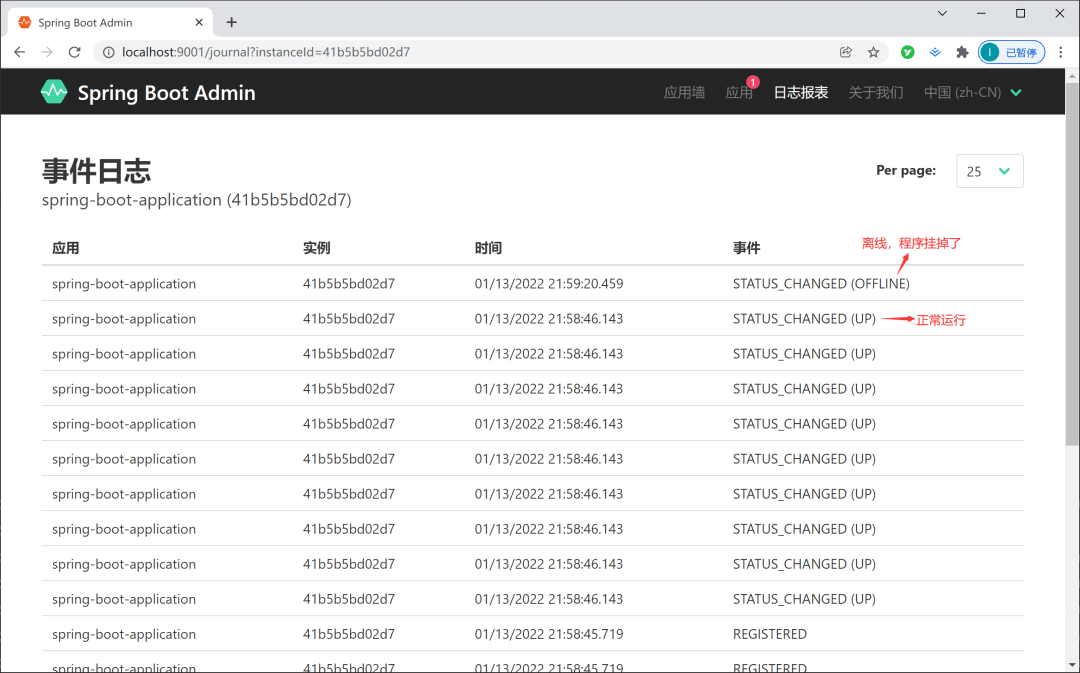
Task: Maximize the browser window
Action: [1021, 13]
